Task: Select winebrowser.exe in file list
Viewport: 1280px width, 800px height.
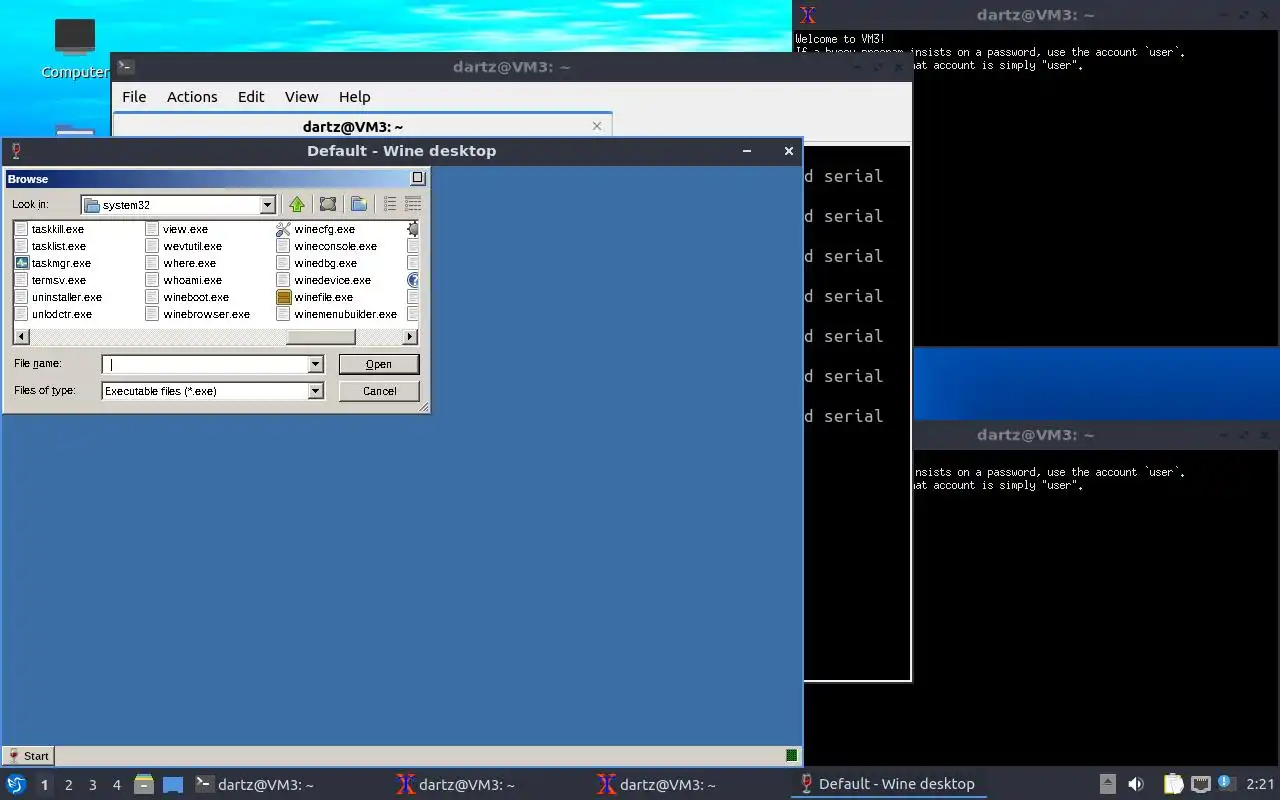Action: [206, 314]
